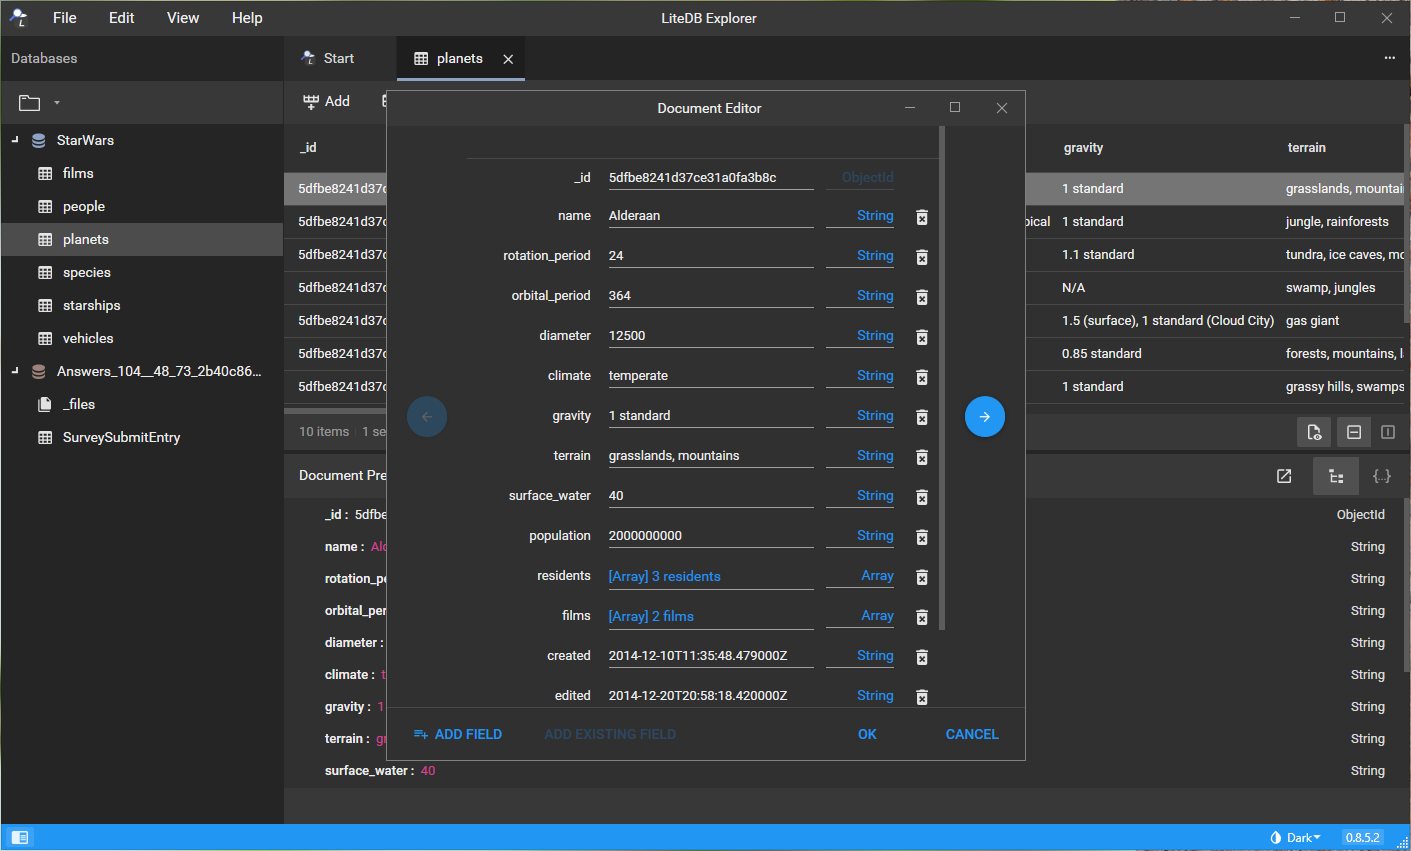This screenshot has height=851, width=1411.
Task: Click the ADD FIELD button
Action: (458, 734)
